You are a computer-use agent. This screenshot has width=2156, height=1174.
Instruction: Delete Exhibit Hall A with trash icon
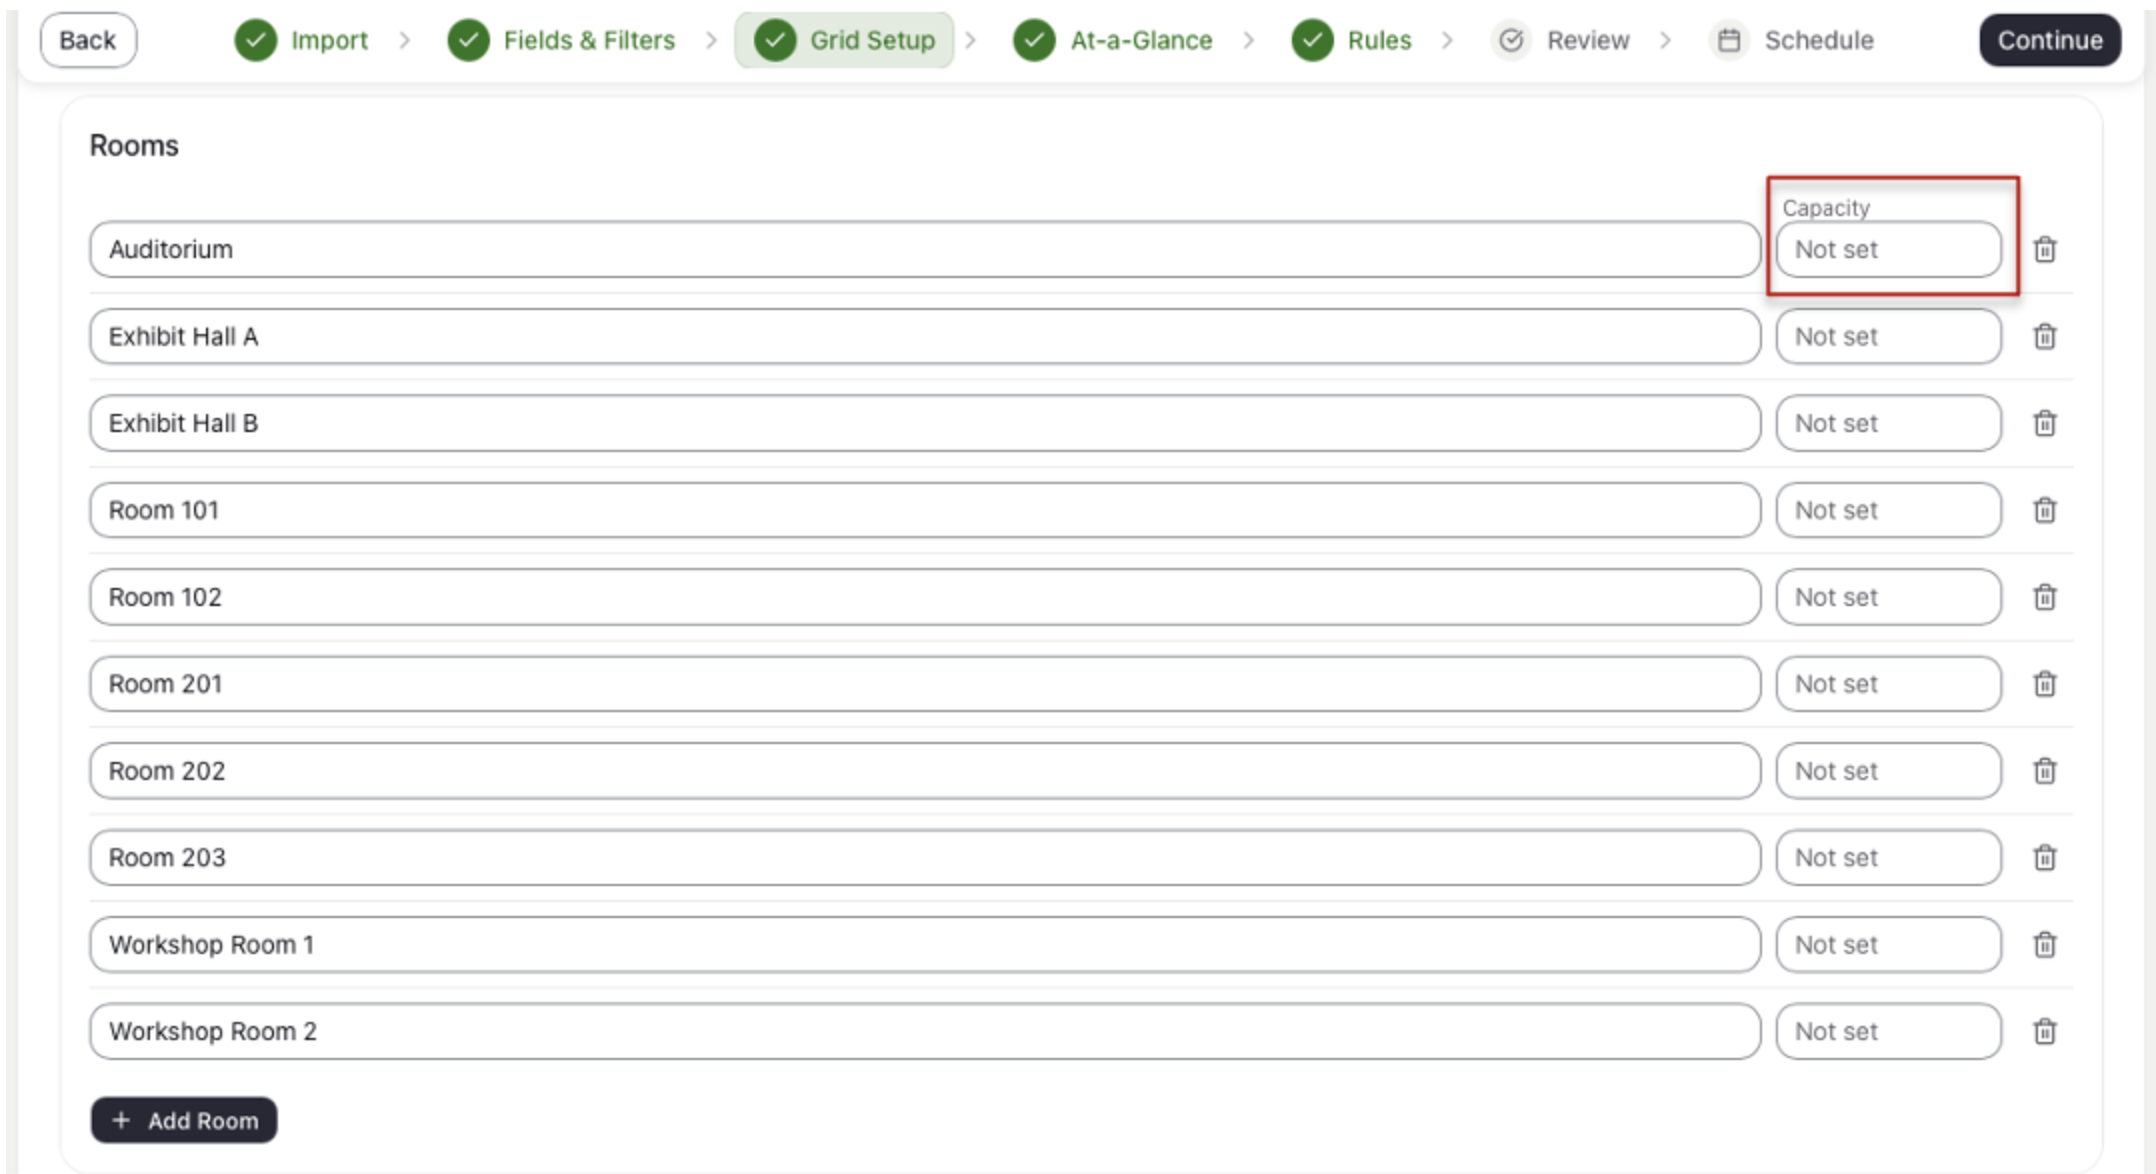[2045, 336]
